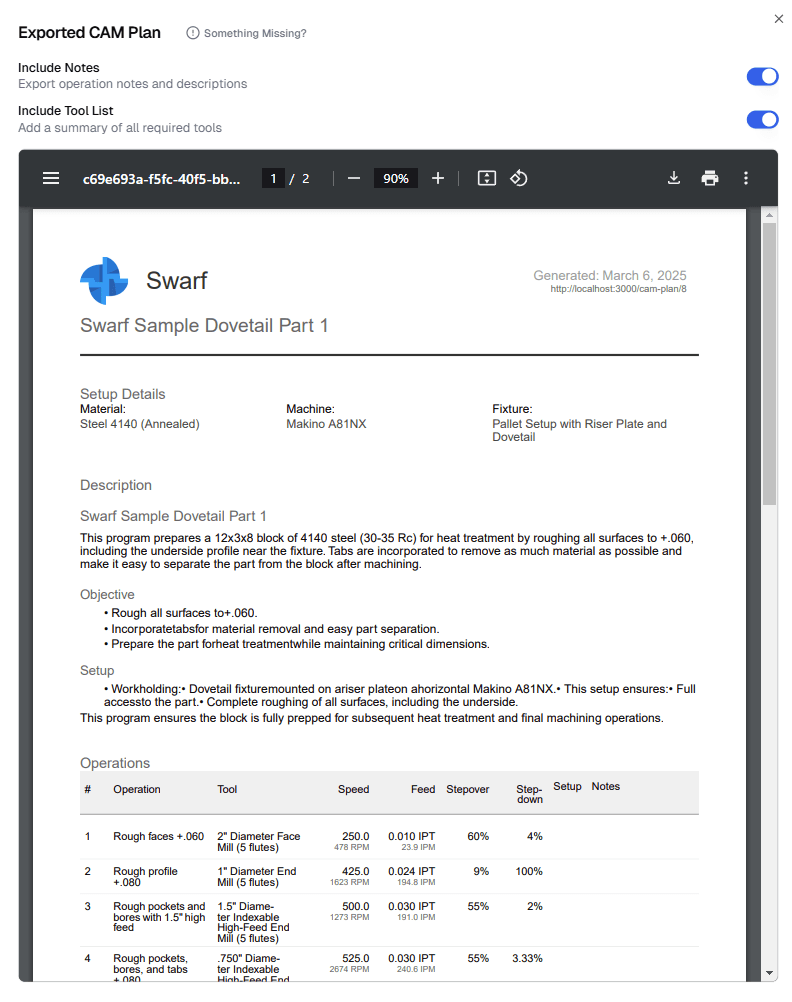Image resolution: width=792 pixels, height=1002 pixels.
Task: Click the PDF vertical scrollbar thumb
Action: point(769,364)
